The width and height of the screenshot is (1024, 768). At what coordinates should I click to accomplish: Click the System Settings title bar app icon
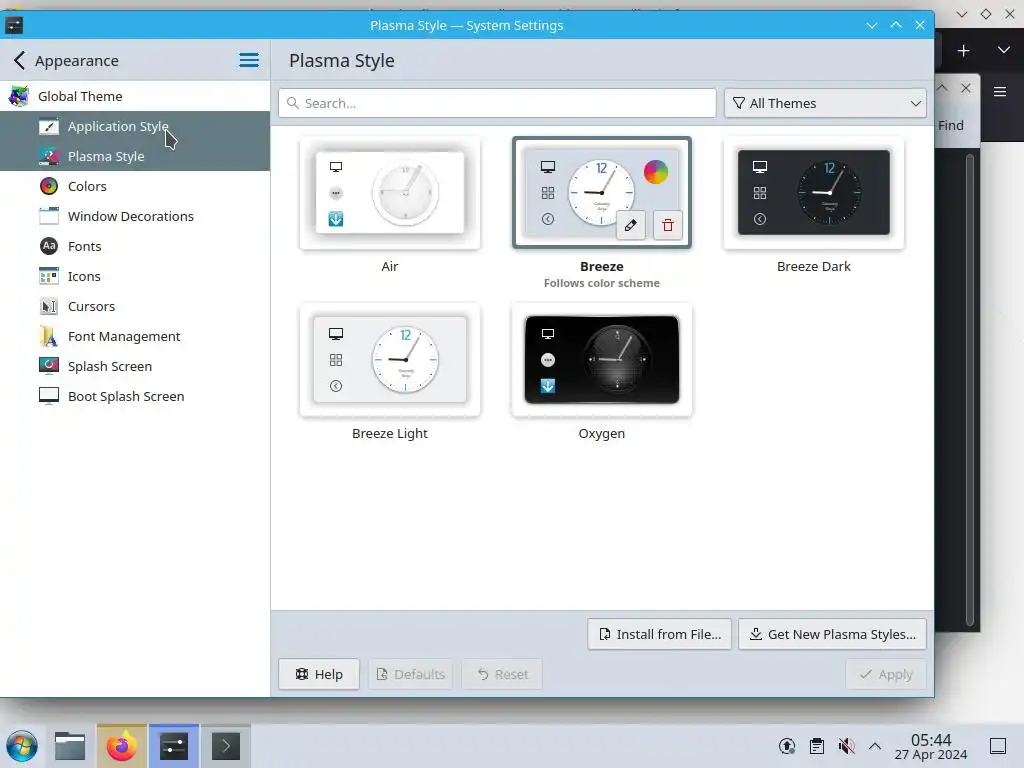[14, 25]
